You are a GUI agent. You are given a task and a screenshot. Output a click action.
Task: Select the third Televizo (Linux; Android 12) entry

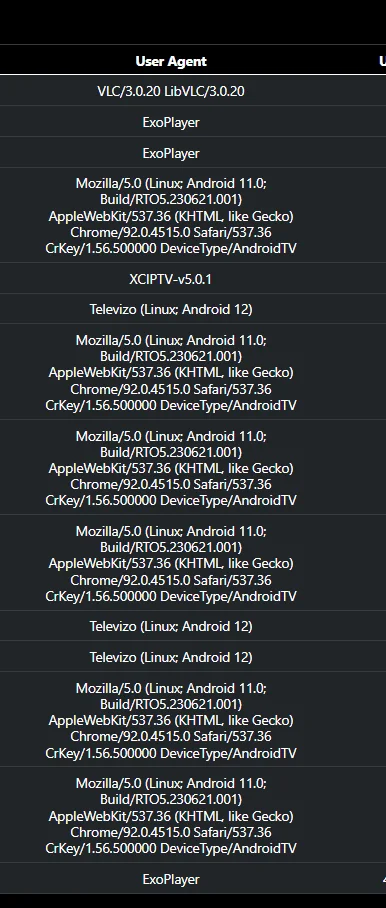pos(171,657)
